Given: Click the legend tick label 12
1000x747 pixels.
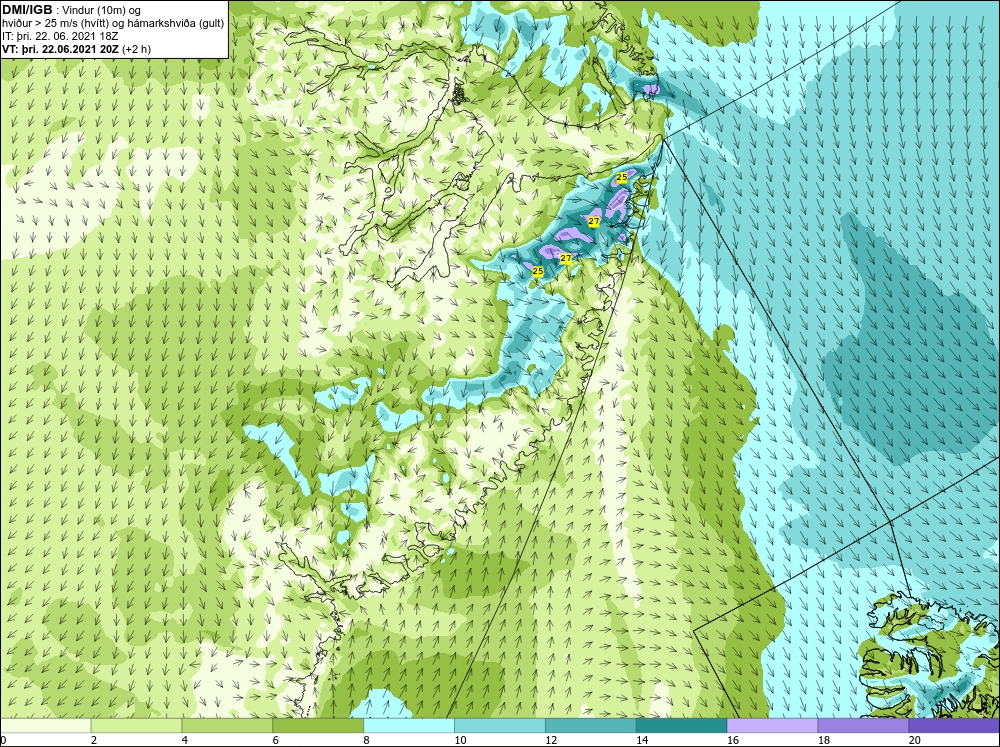Looking at the screenshot, I should point(551,740).
